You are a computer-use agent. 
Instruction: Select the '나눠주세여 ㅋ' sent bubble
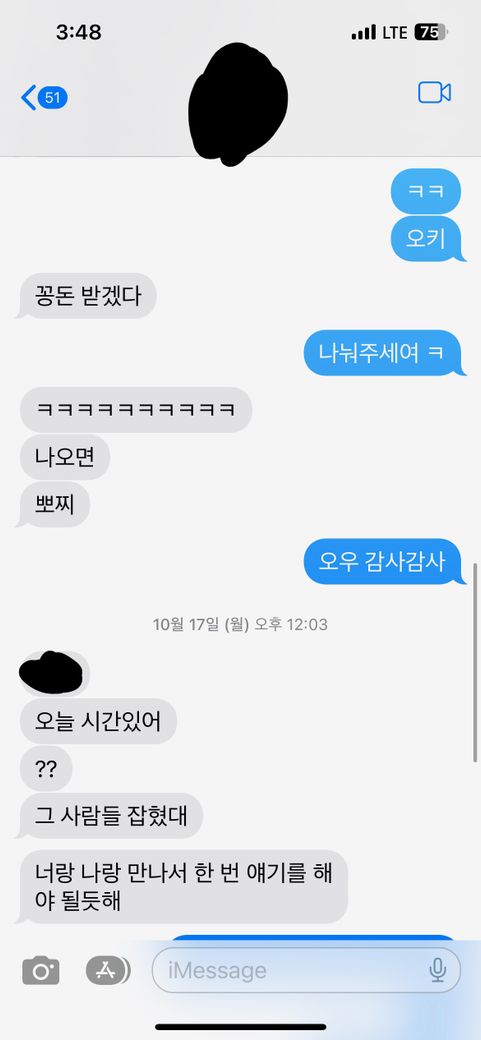point(383,353)
